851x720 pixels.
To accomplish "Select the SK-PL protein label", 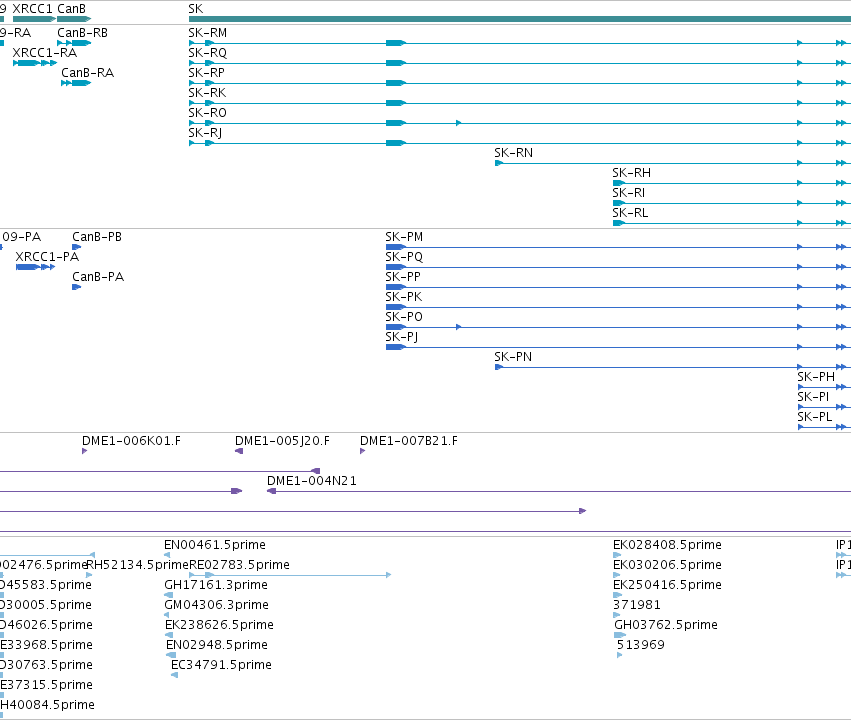I will click(x=815, y=417).
